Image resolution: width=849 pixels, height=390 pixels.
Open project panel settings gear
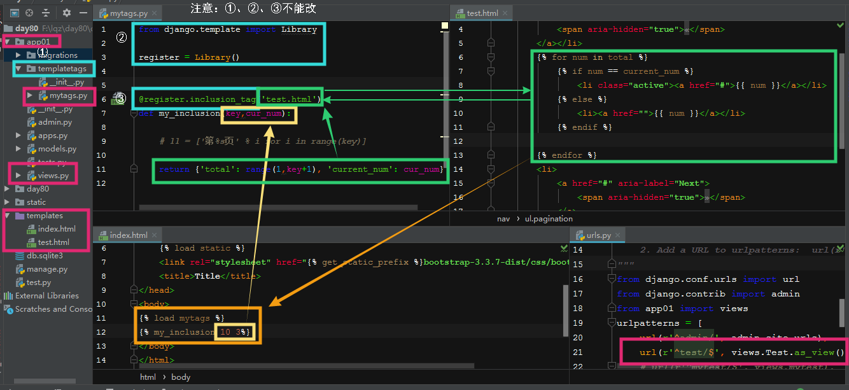[x=67, y=12]
